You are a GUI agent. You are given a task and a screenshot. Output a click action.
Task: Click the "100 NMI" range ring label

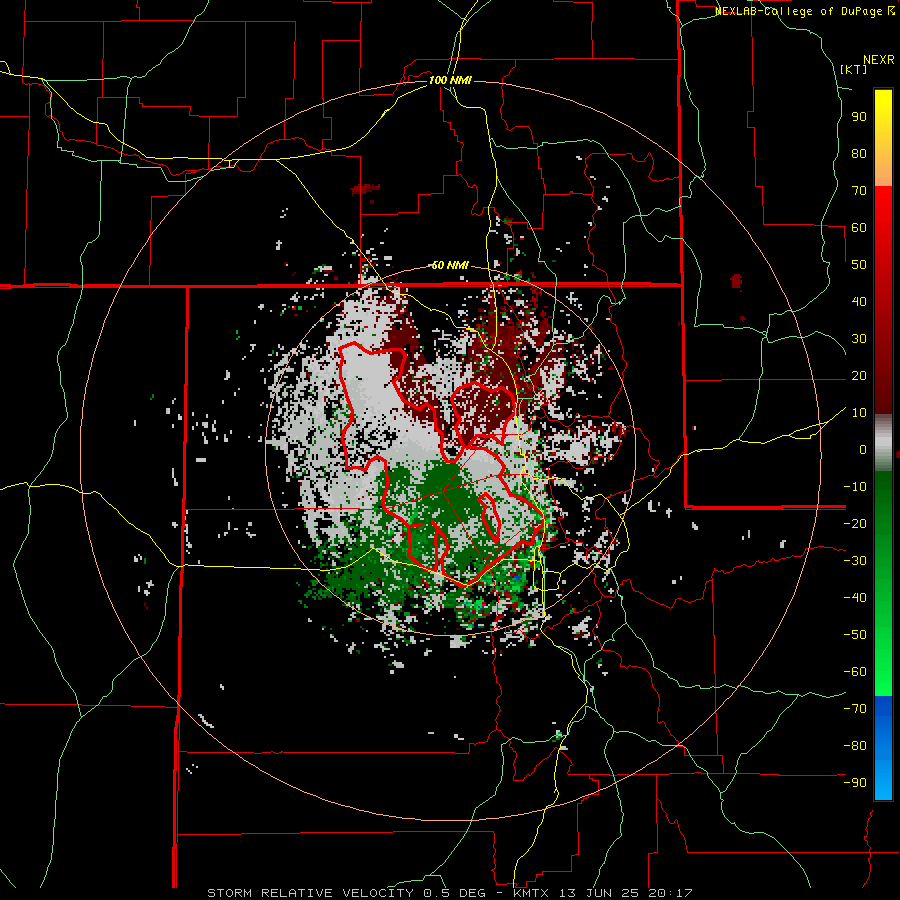pos(450,80)
